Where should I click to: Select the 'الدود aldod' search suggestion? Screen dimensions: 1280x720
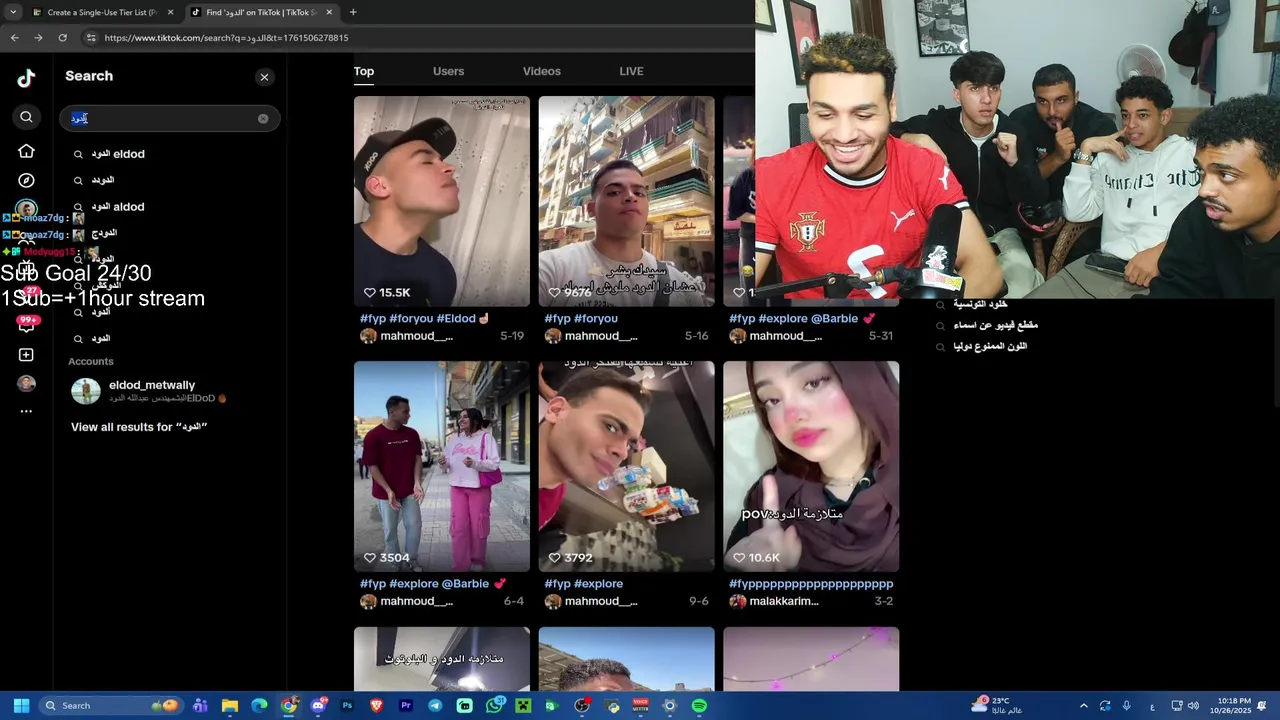click(x=168, y=207)
